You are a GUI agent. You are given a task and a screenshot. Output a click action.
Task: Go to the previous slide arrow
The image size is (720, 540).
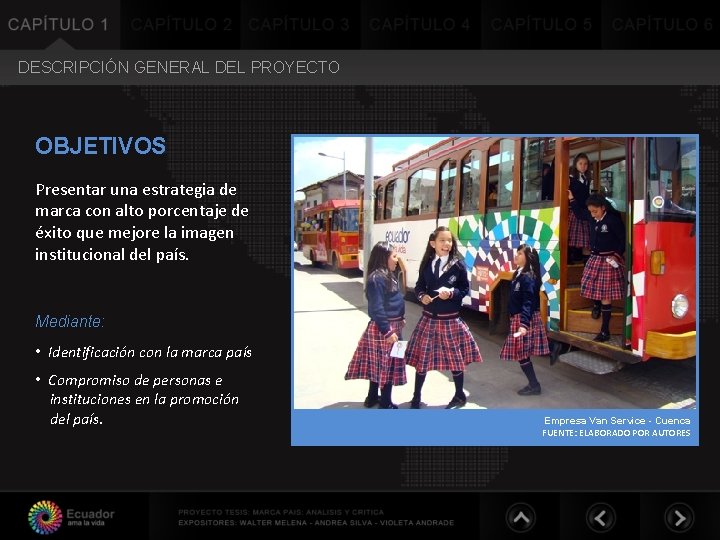click(x=601, y=518)
